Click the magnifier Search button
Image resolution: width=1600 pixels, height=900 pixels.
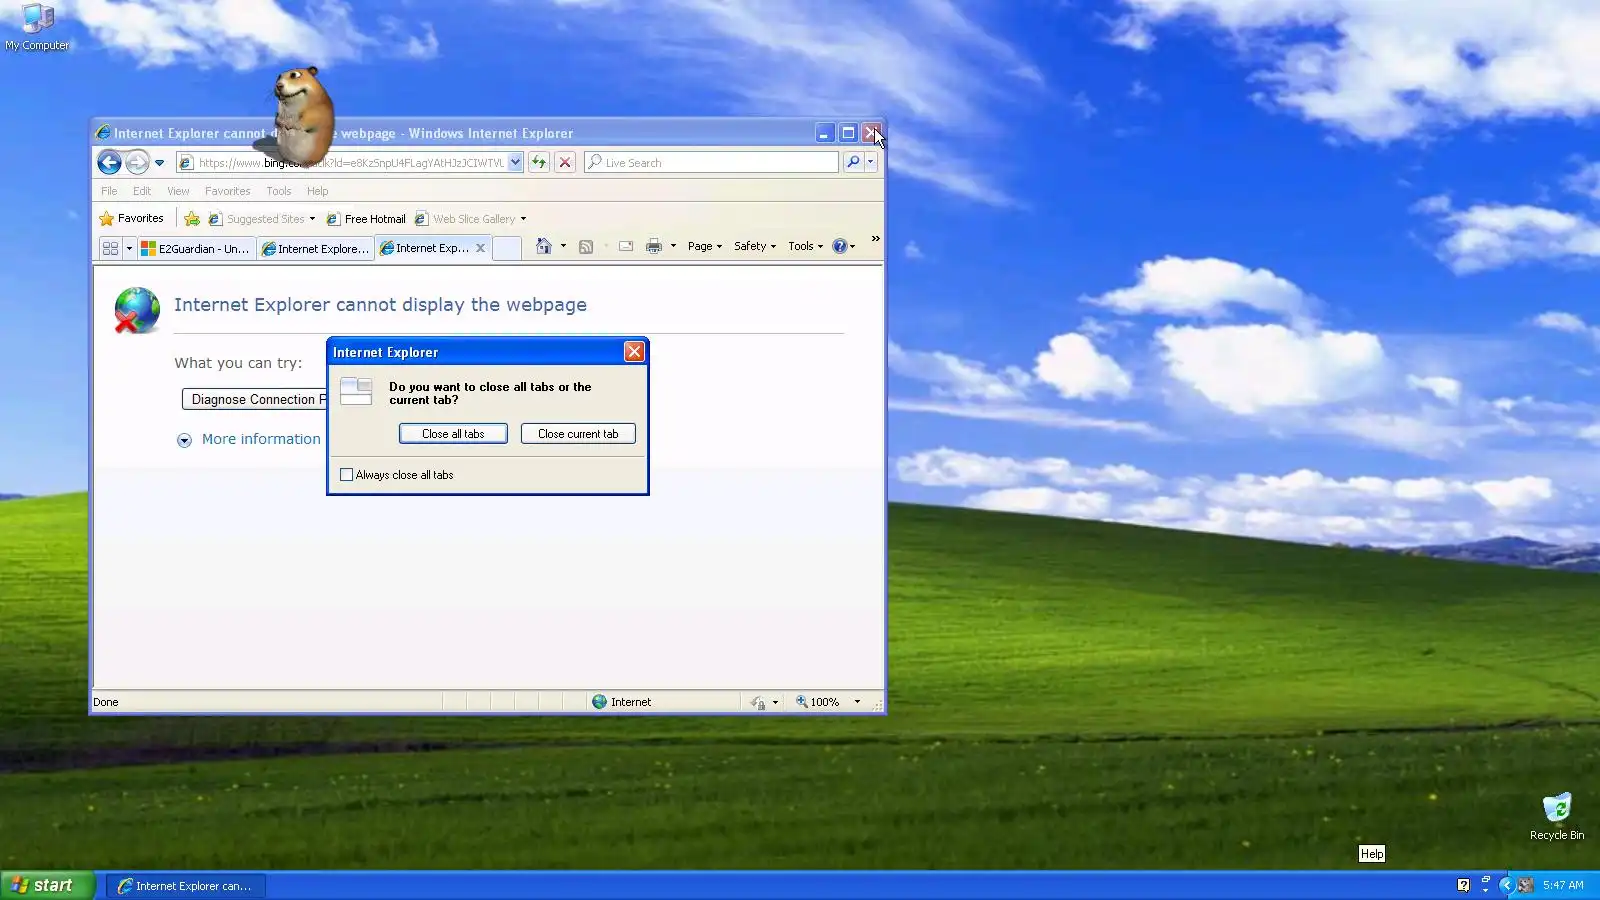[x=853, y=162]
